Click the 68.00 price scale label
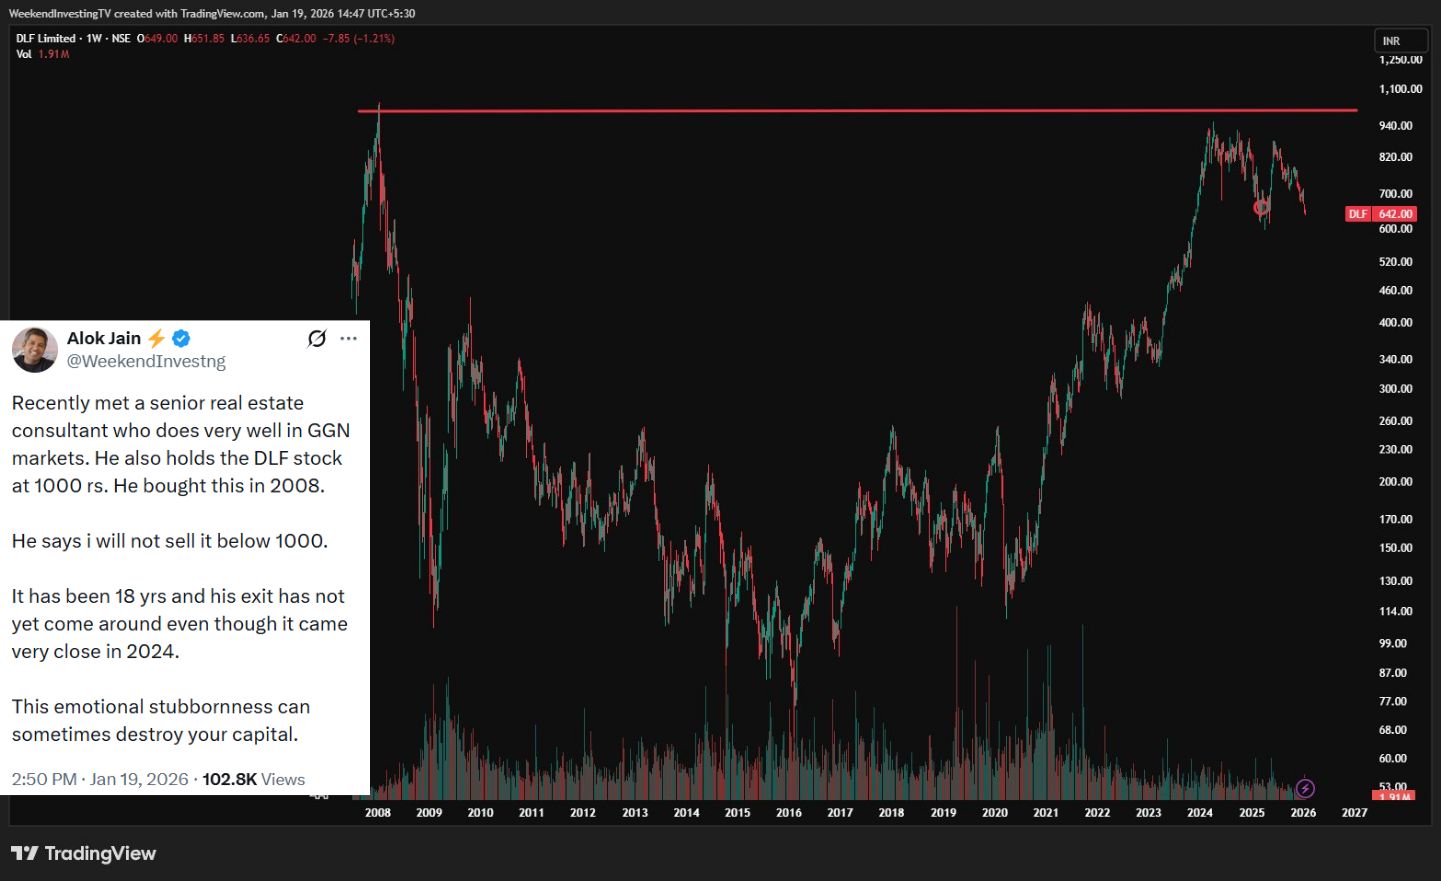Screen dimensions: 1442x881 (x=1393, y=731)
